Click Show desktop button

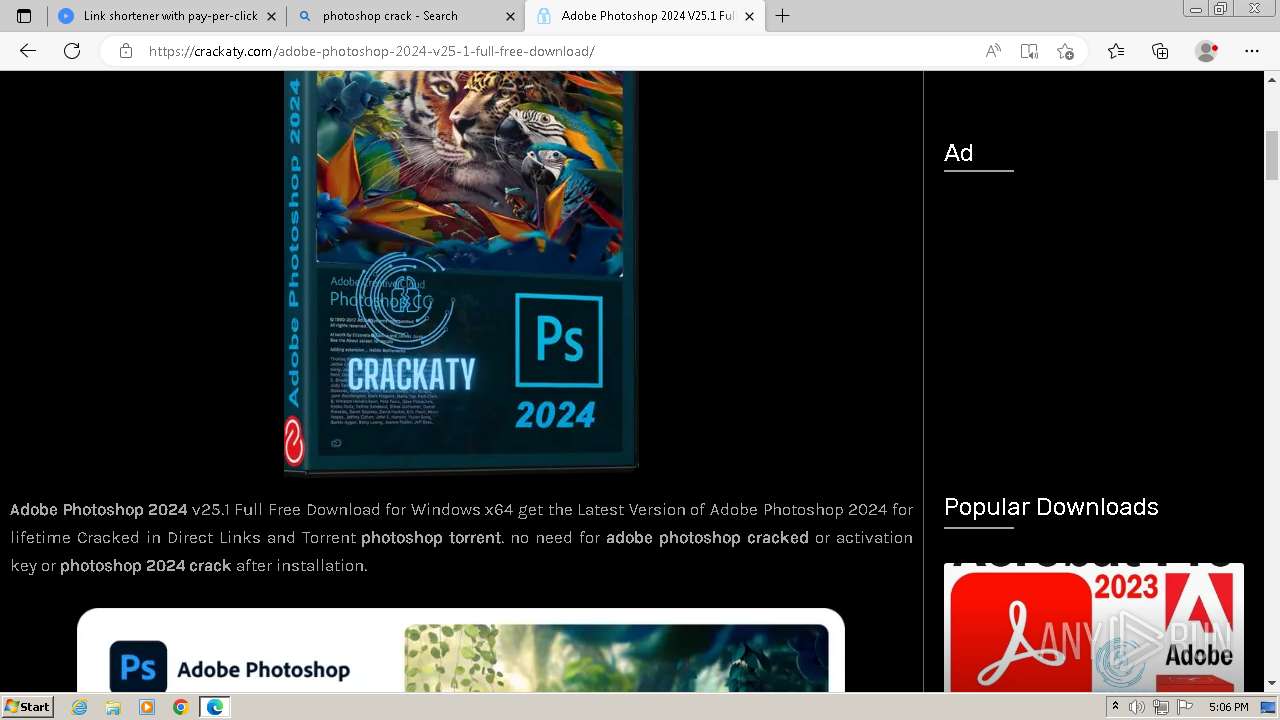pyautogui.click(x=1269, y=707)
